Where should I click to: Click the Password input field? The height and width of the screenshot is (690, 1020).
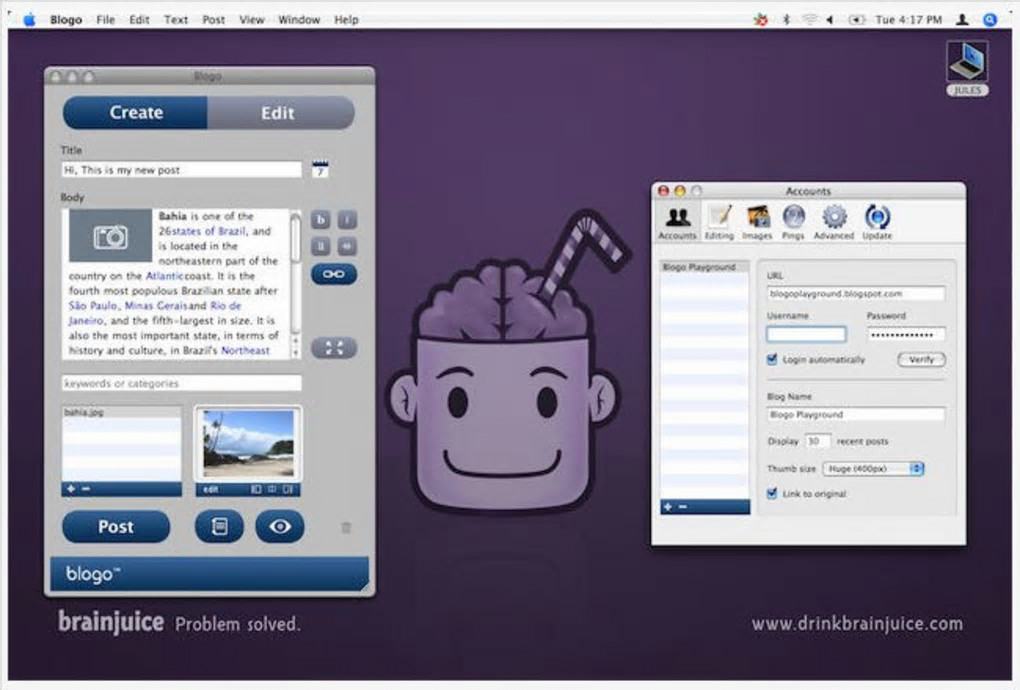(x=906, y=334)
